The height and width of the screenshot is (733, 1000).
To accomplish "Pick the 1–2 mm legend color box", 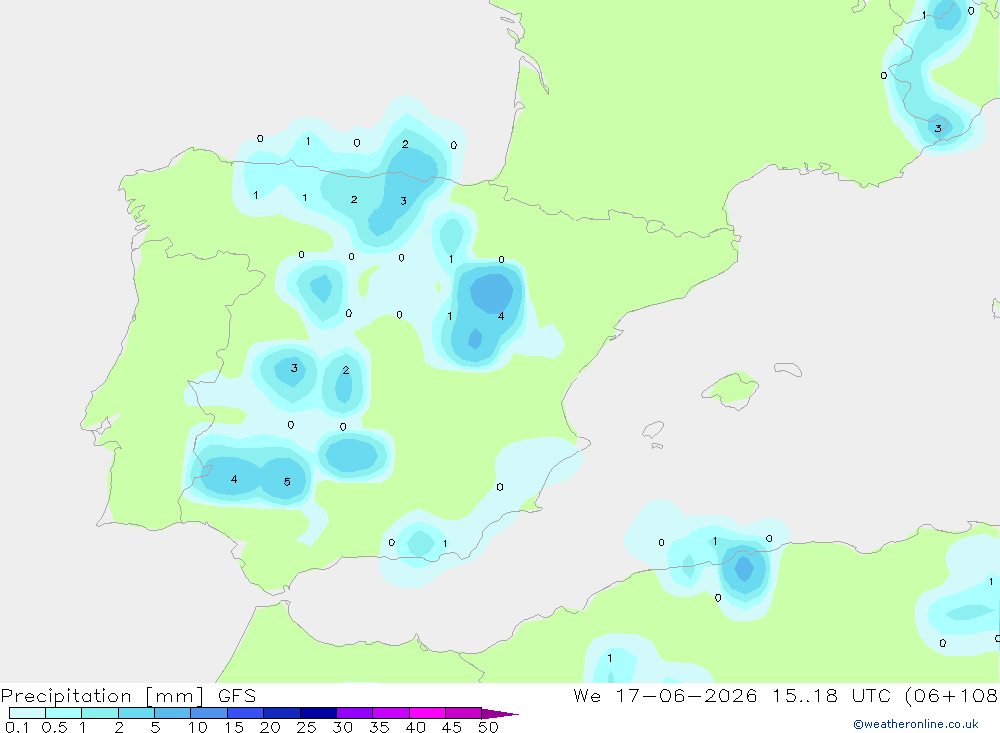I will (100, 713).
